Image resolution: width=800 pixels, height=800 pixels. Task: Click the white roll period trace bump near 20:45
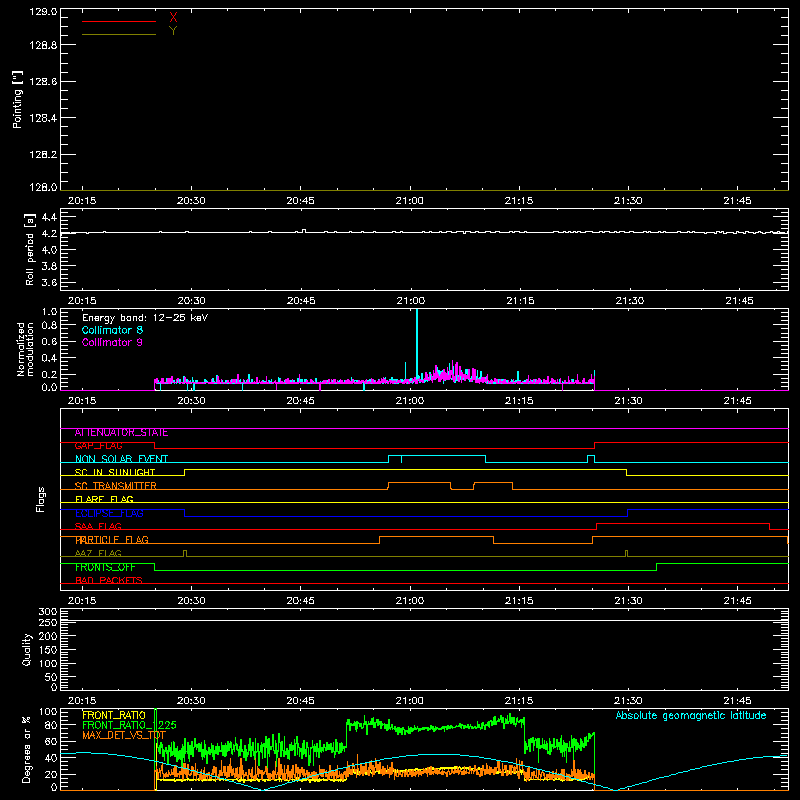coord(304,231)
